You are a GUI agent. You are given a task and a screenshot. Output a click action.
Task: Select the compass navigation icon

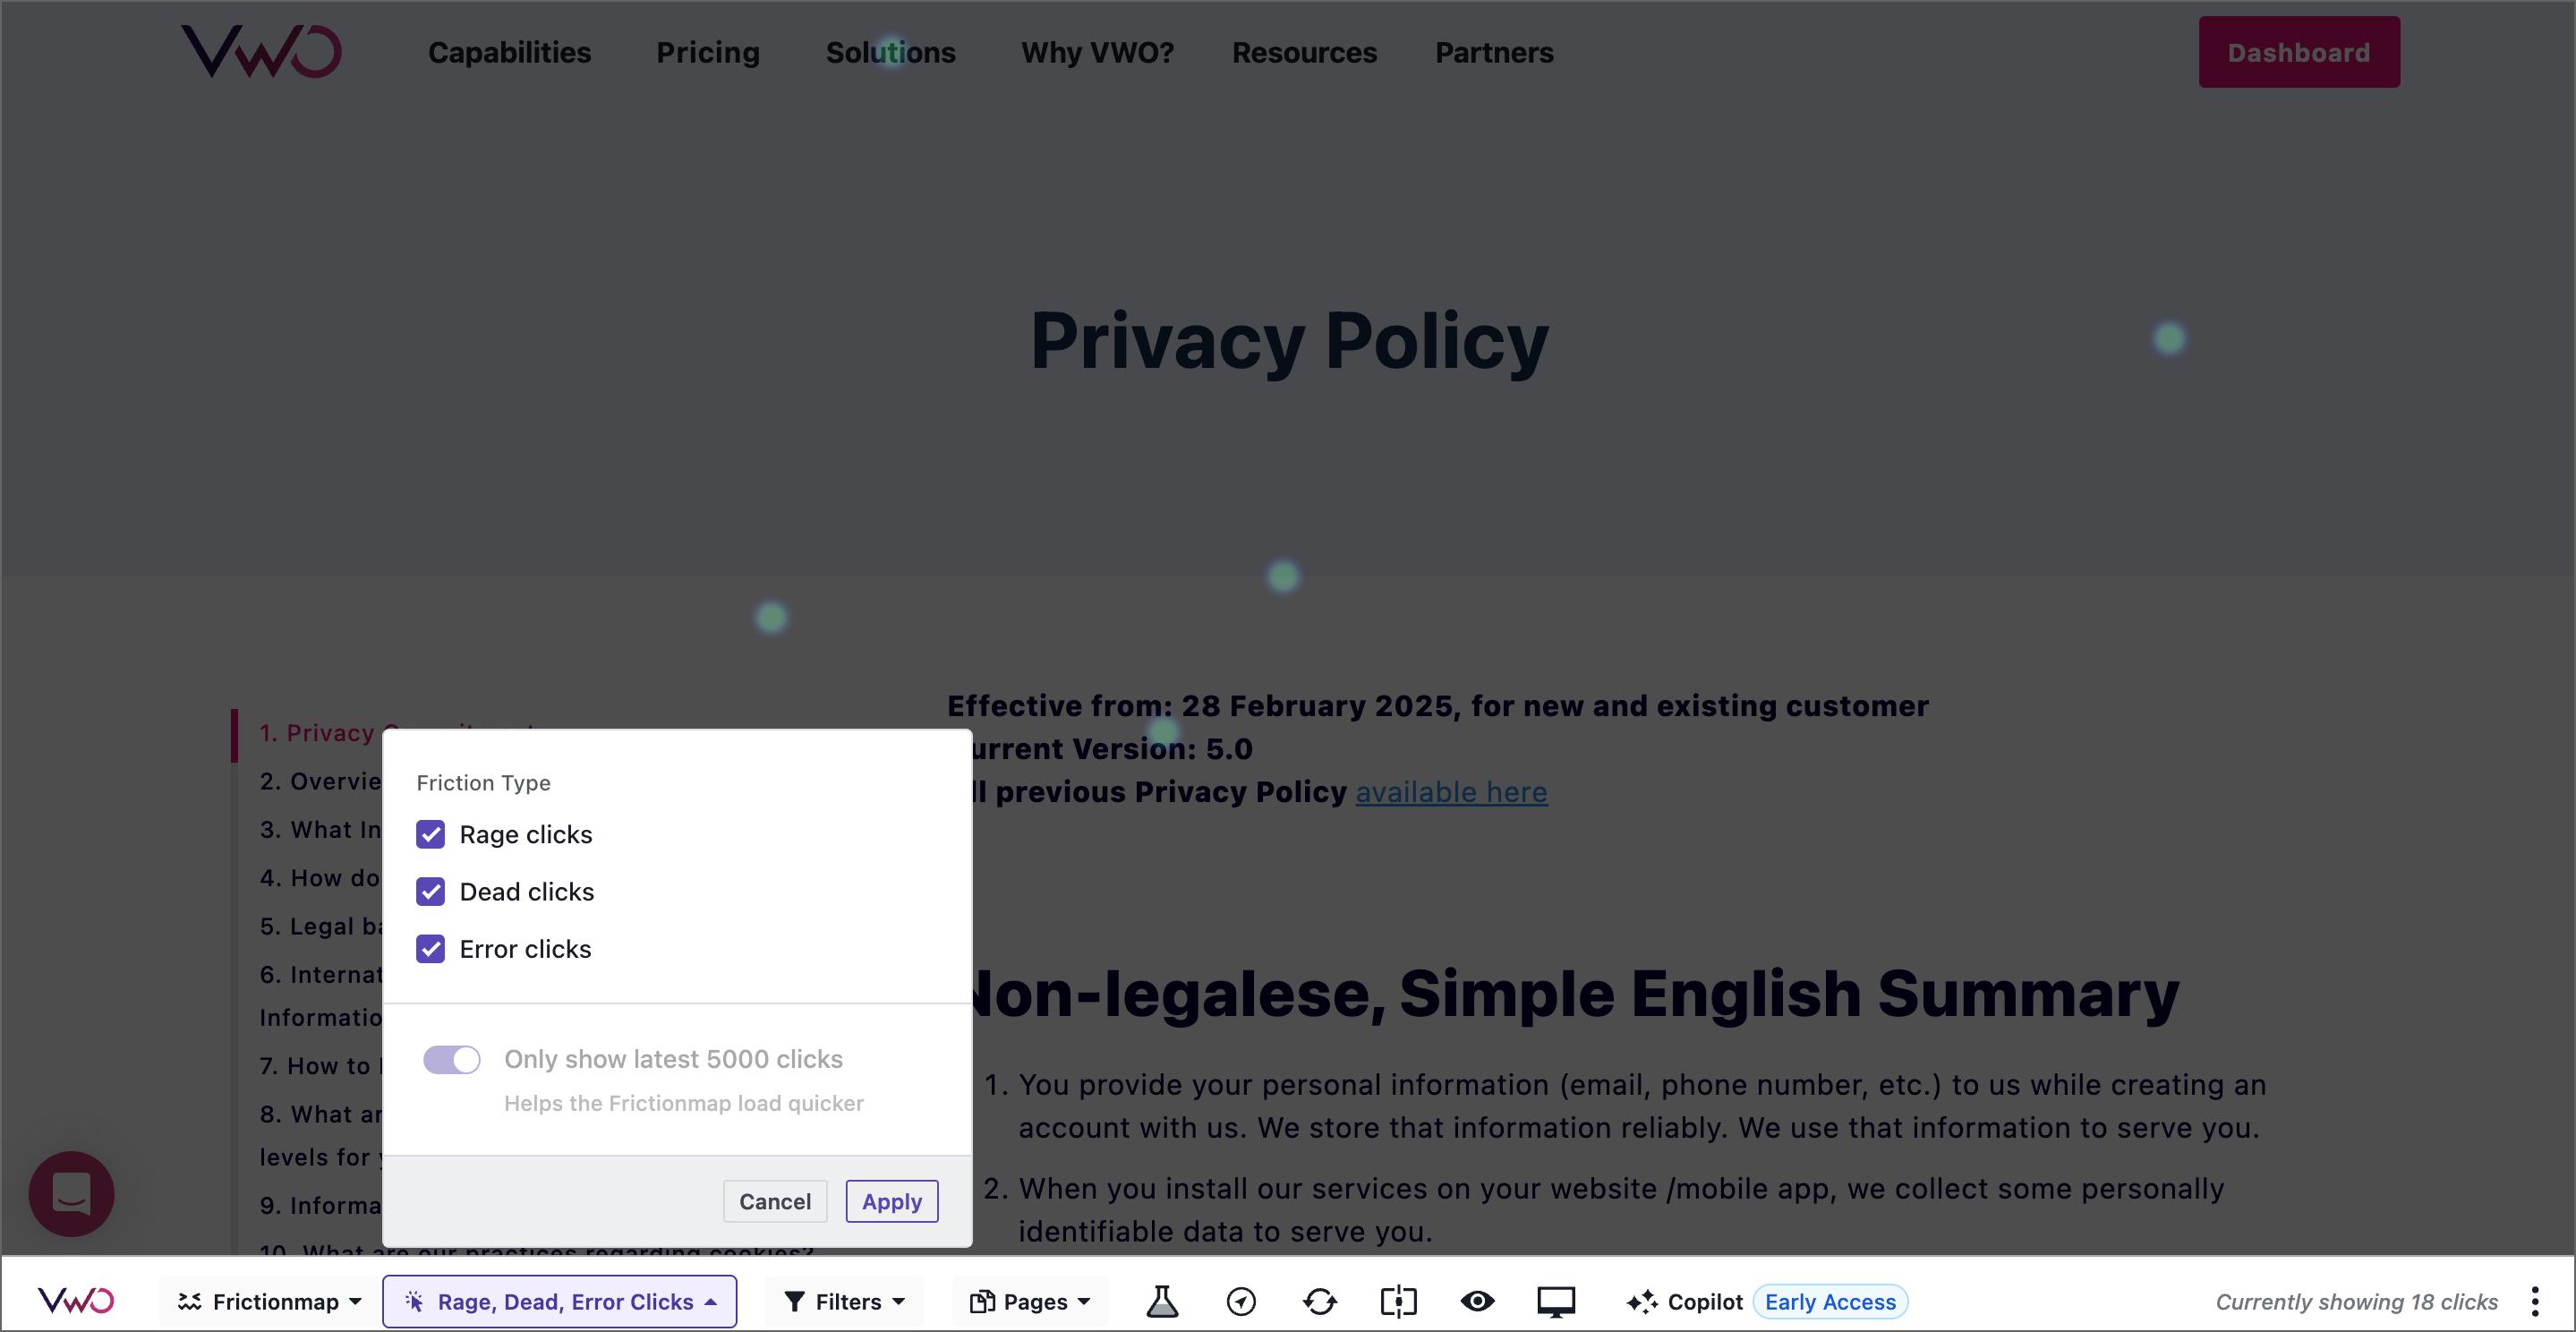1240,1301
